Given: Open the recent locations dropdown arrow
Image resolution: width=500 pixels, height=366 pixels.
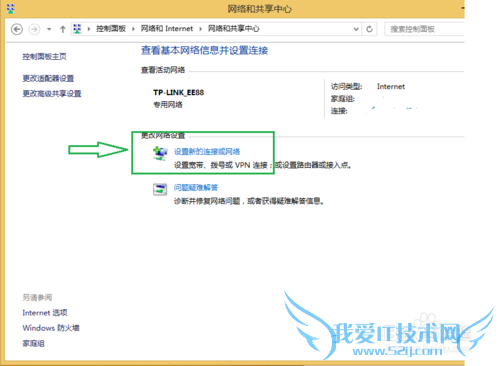Looking at the screenshot, I should tap(49, 29).
